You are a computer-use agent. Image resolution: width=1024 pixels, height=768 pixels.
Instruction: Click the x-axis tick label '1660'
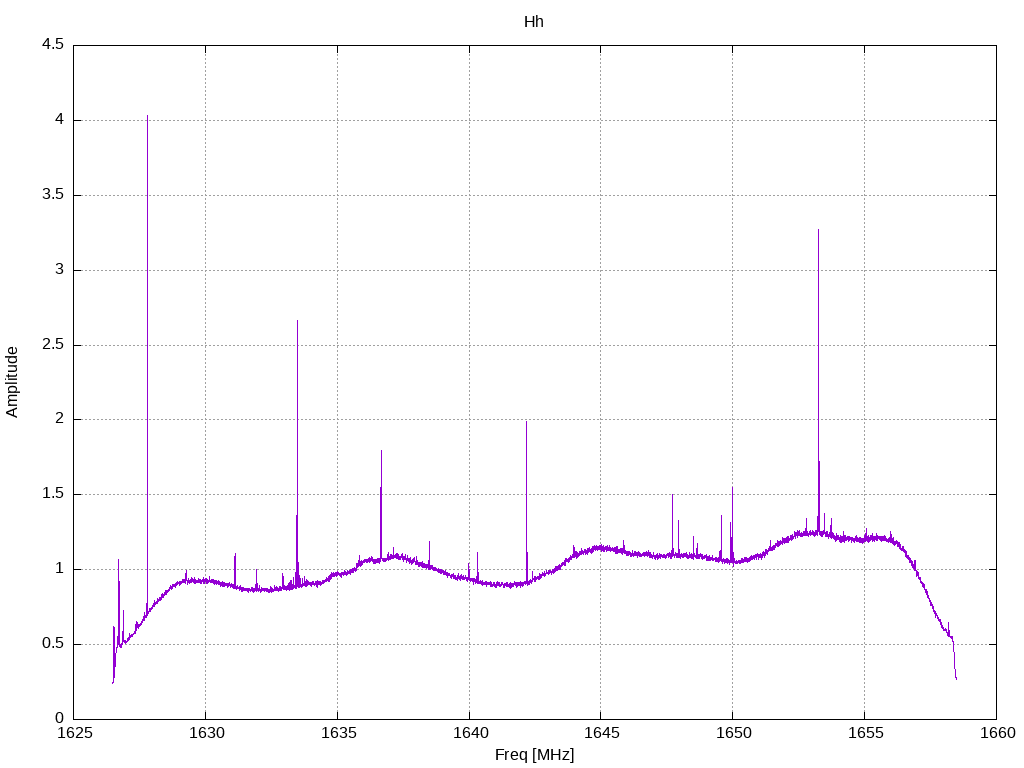(x=997, y=733)
